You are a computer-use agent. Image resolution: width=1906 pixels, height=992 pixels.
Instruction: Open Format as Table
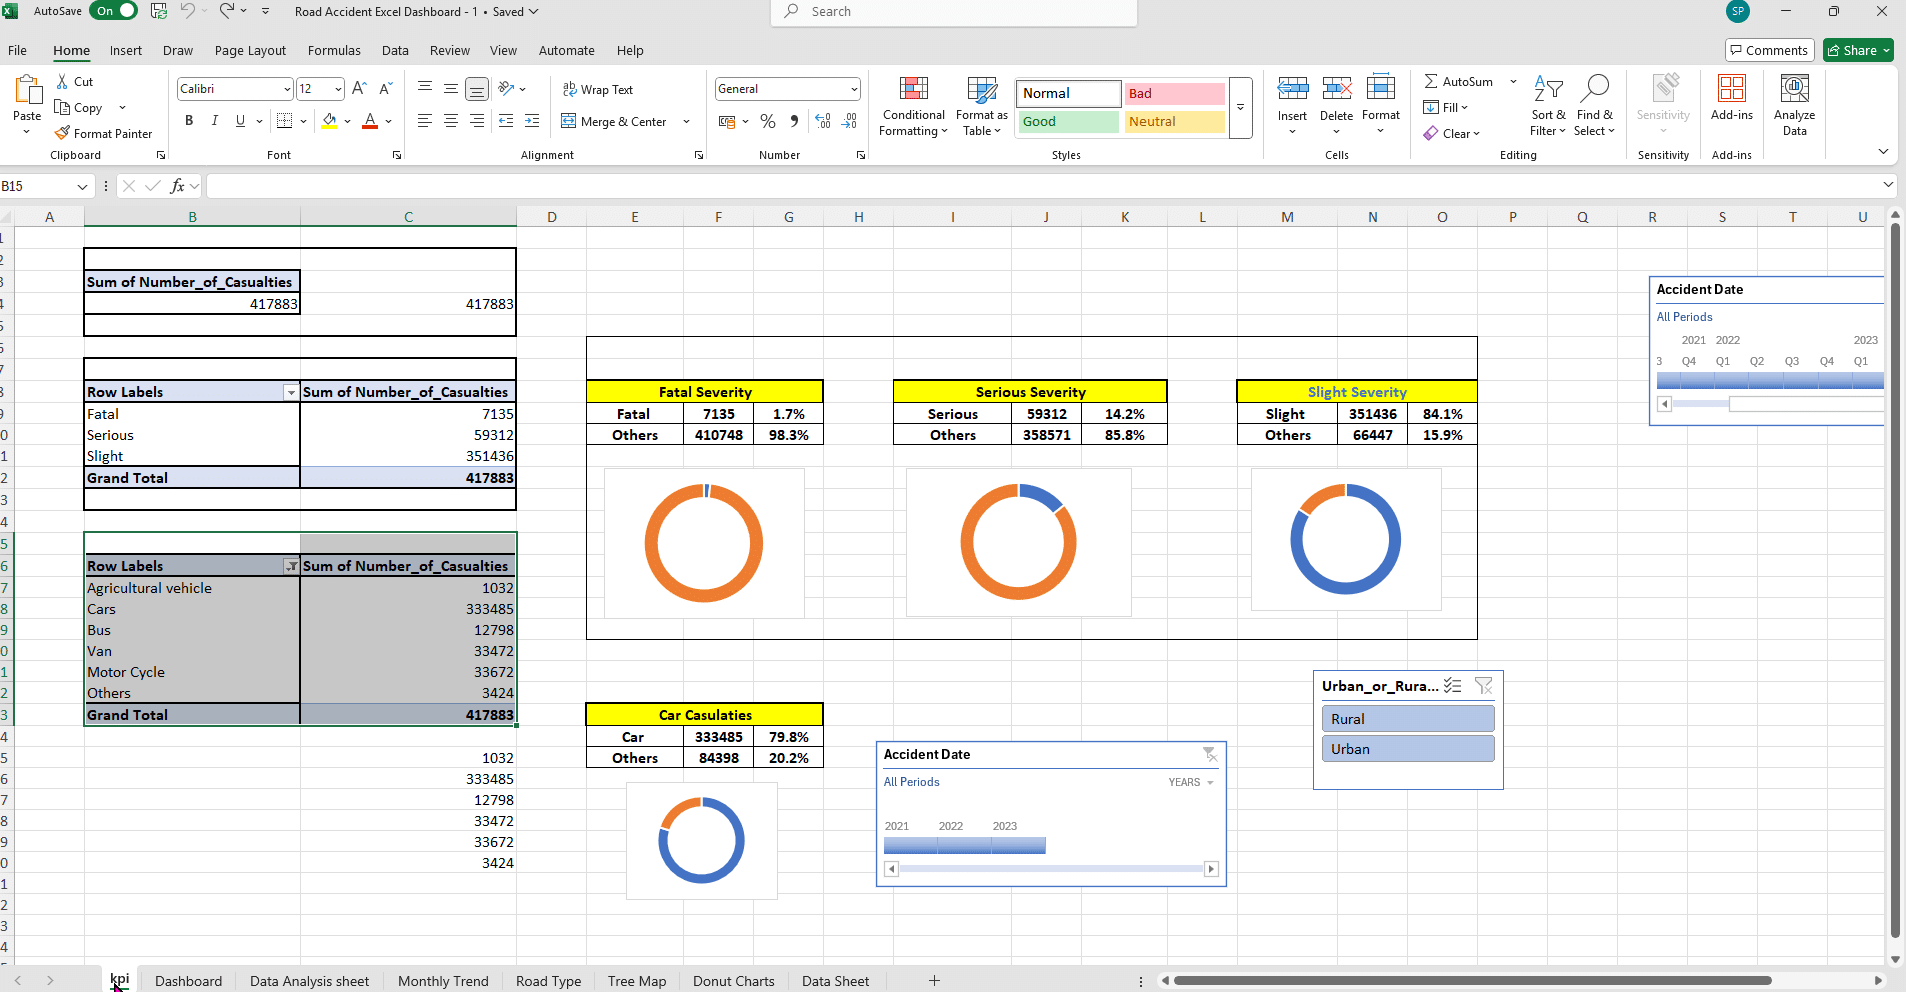(982, 106)
